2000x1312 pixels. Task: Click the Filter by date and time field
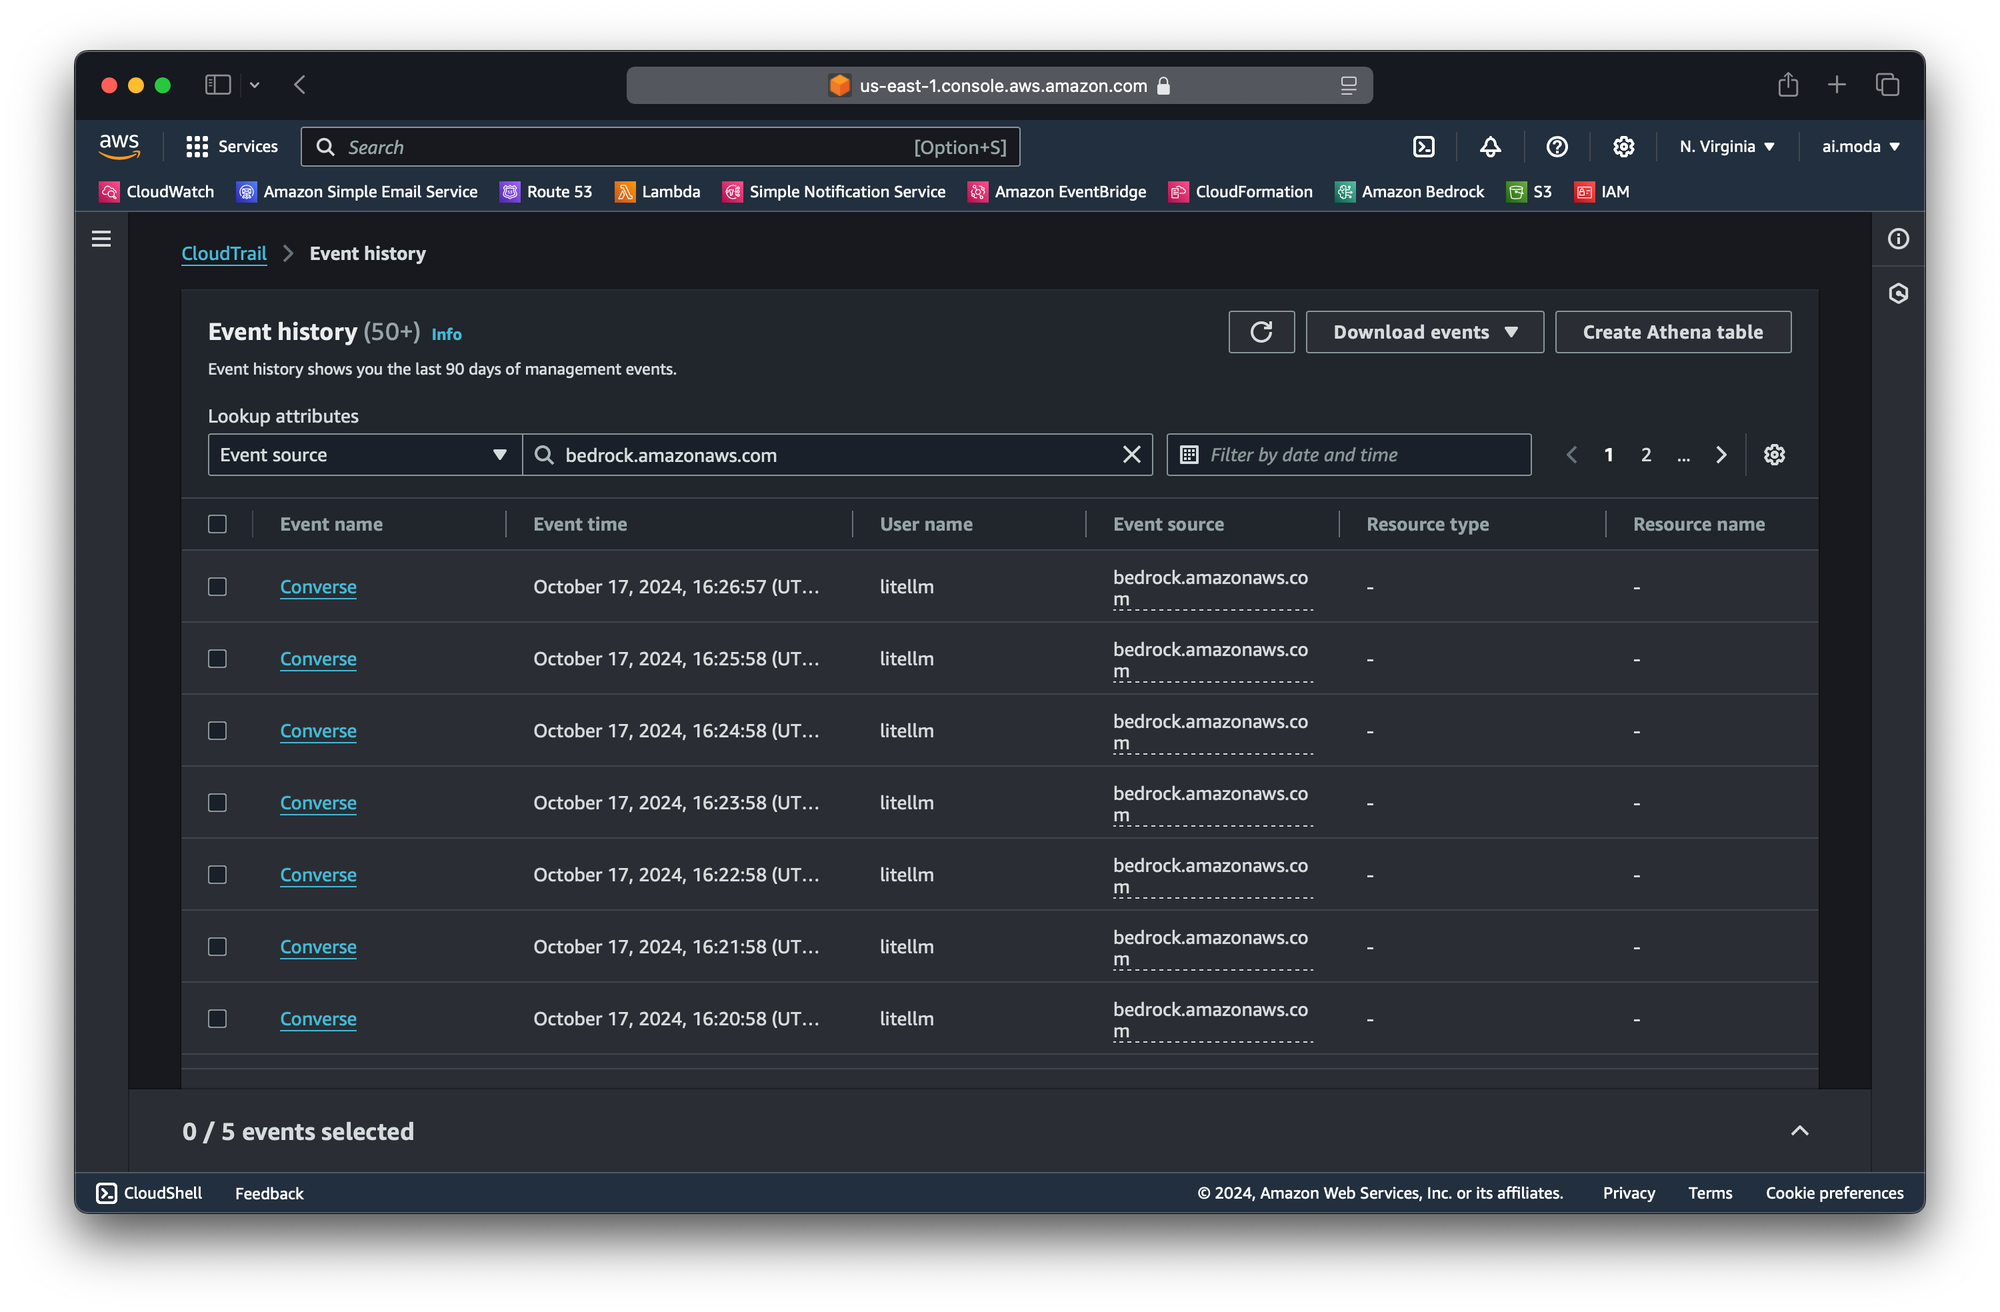1348,455
